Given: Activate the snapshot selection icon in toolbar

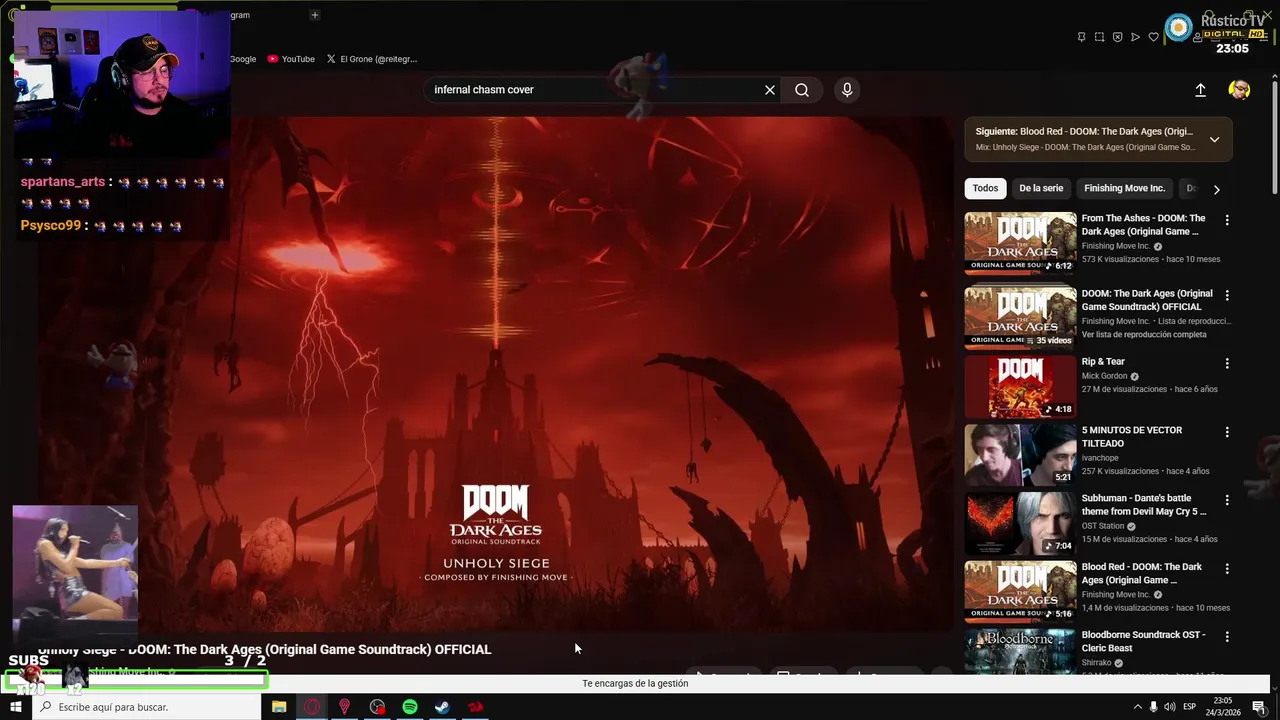Looking at the screenshot, I should click(1099, 37).
